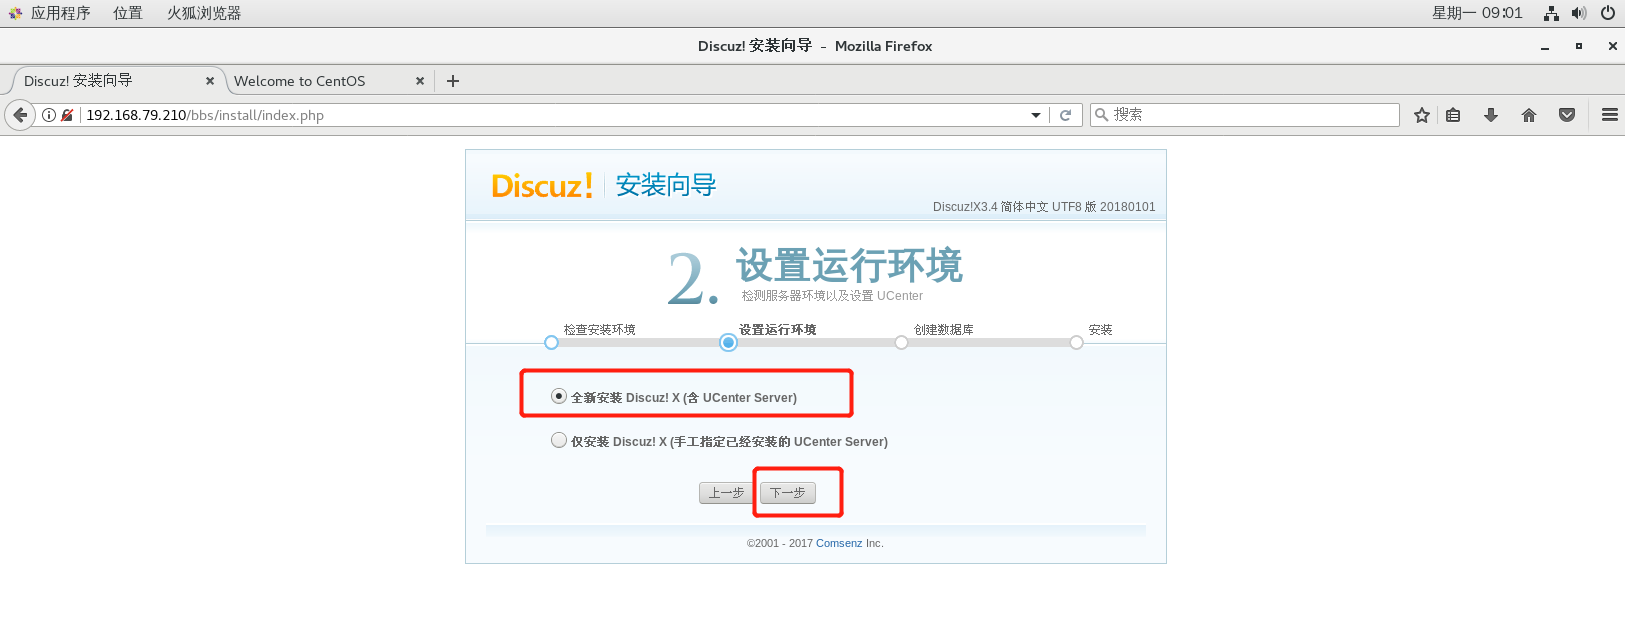Click the 下一步 button
Image resolution: width=1625 pixels, height=641 pixels.
click(788, 493)
